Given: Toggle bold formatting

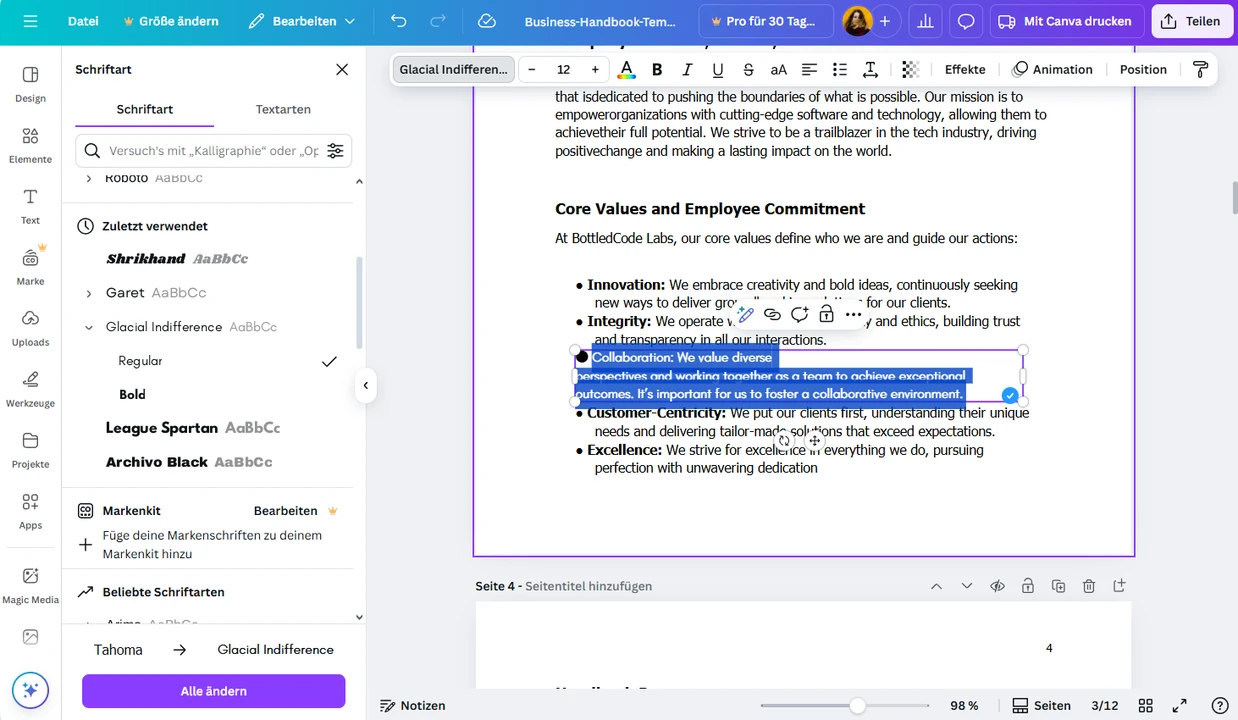Looking at the screenshot, I should [x=657, y=69].
